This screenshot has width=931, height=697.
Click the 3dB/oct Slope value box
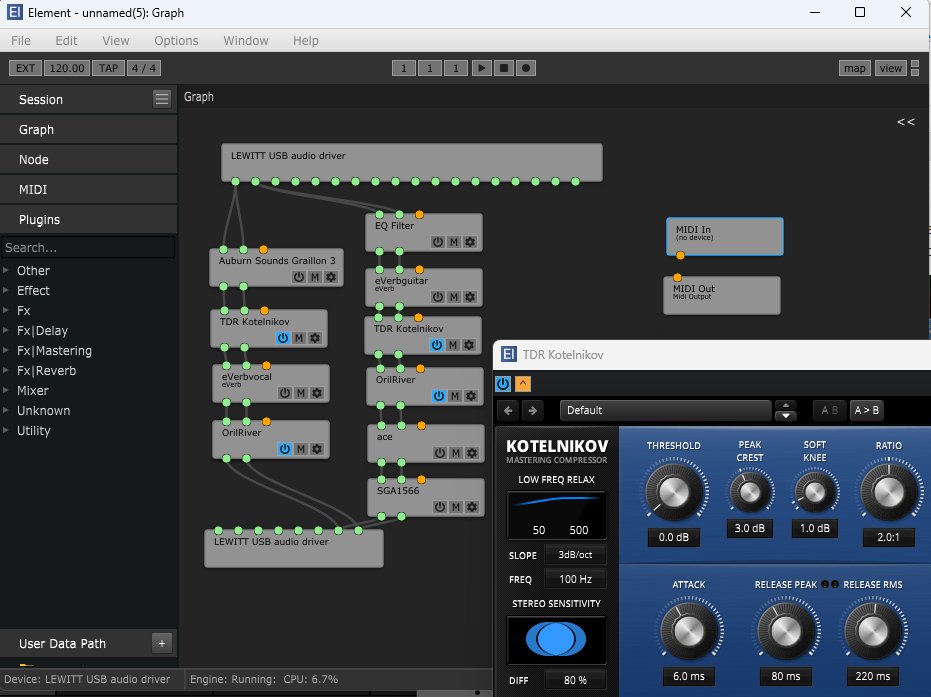pos(575,555)
